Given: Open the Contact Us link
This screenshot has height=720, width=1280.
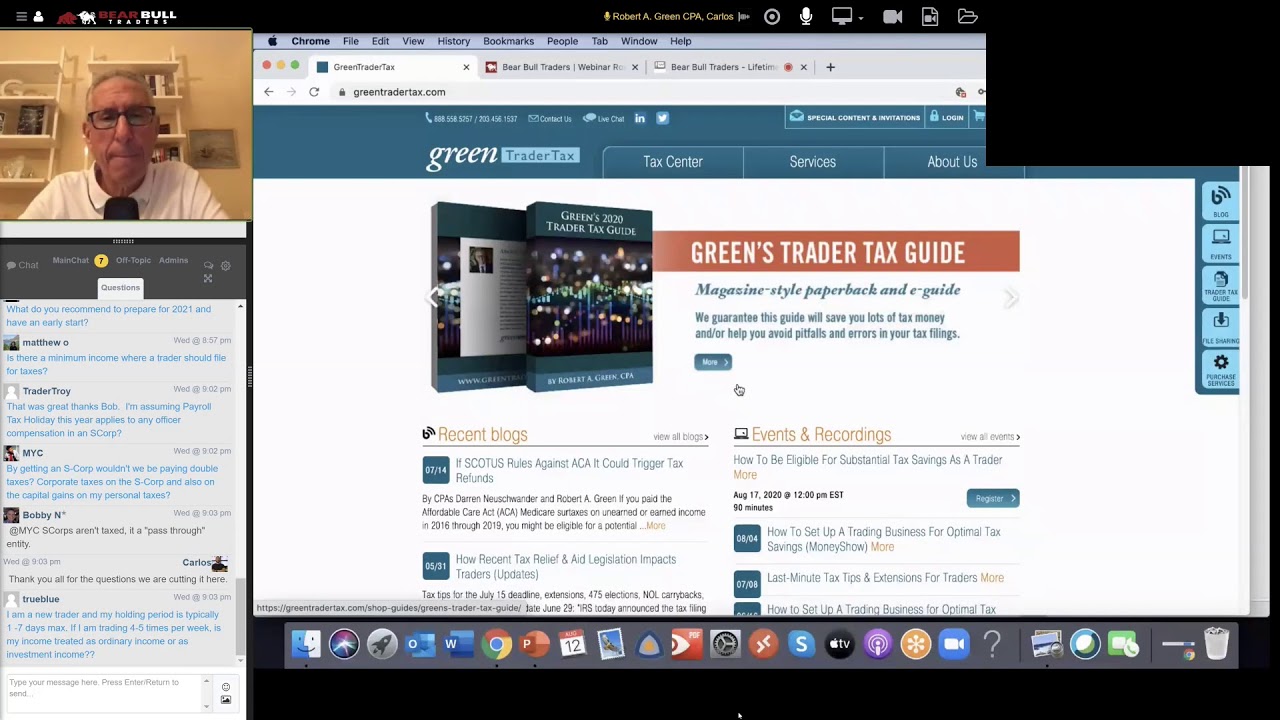Looking at the screenshot, I should [x=550, y=118].
